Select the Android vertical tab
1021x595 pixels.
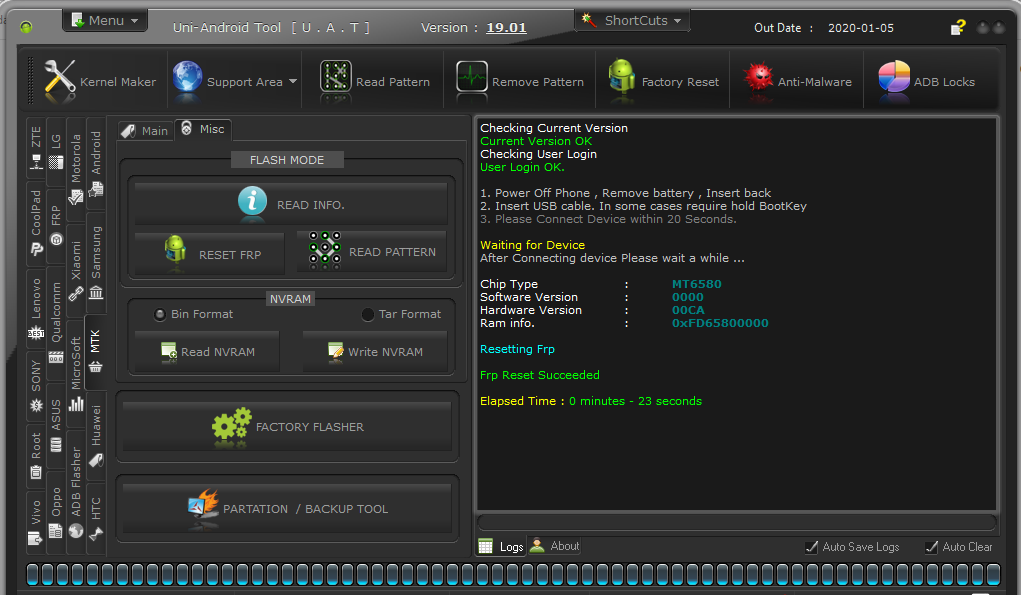pos(96,164)
